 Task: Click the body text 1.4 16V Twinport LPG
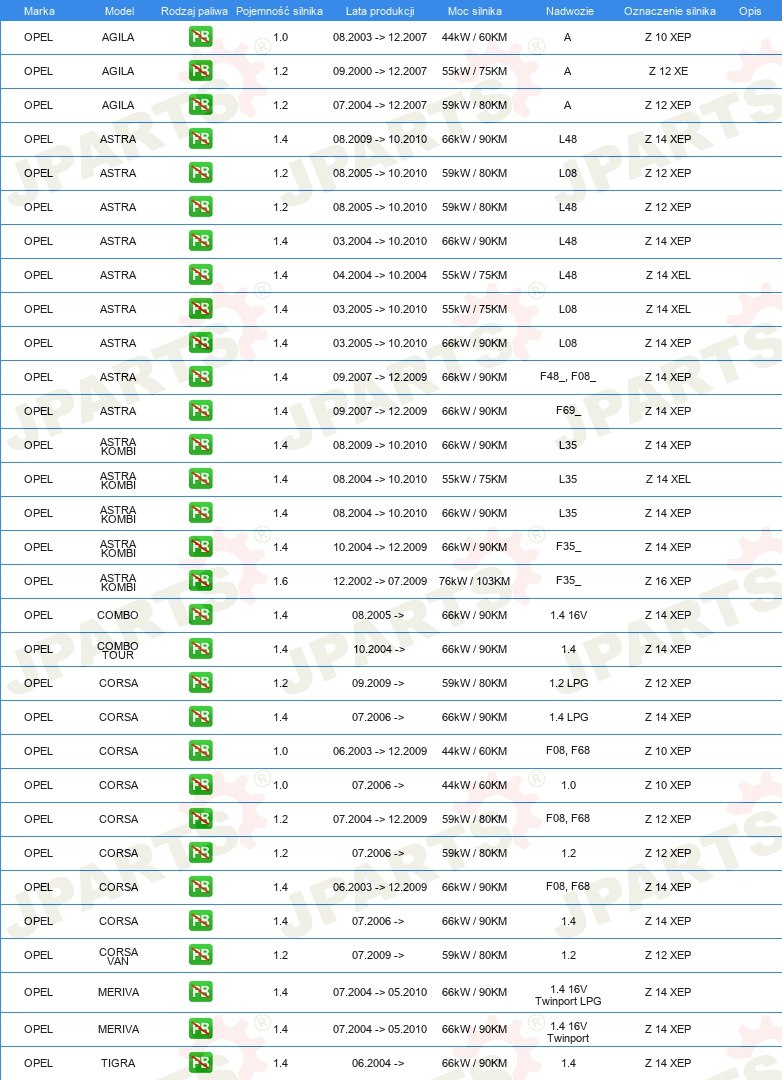[x=568, y=995]
